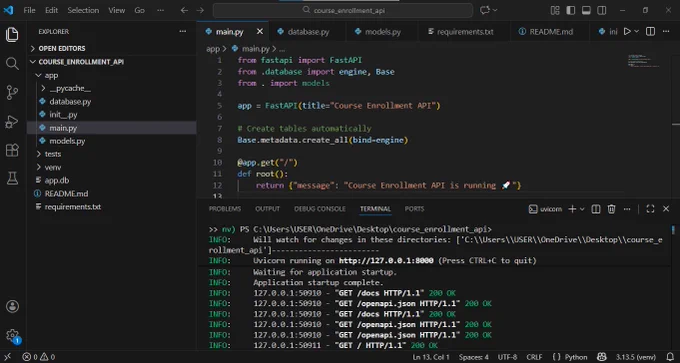The height and width of the screenshot is (363, 680).
Task: Switch to the Debug Console tab
Action: coord(320,209)
